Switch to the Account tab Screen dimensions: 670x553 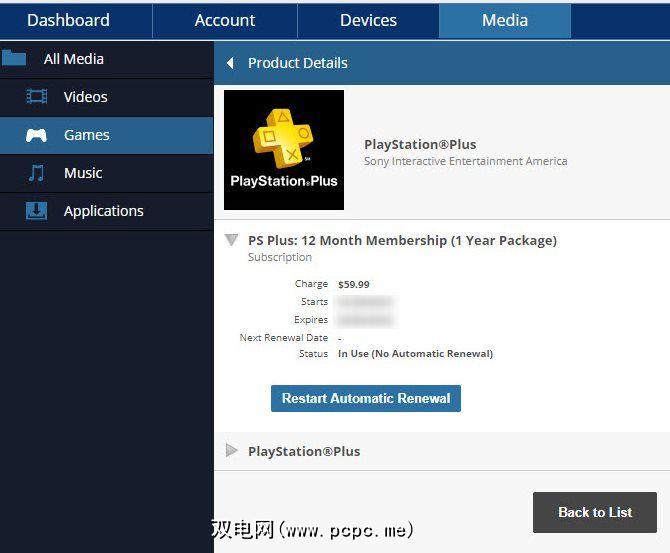[x=225, y=21]
